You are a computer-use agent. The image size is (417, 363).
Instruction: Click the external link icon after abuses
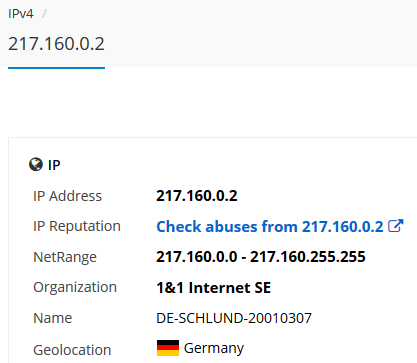coord(396,226)
